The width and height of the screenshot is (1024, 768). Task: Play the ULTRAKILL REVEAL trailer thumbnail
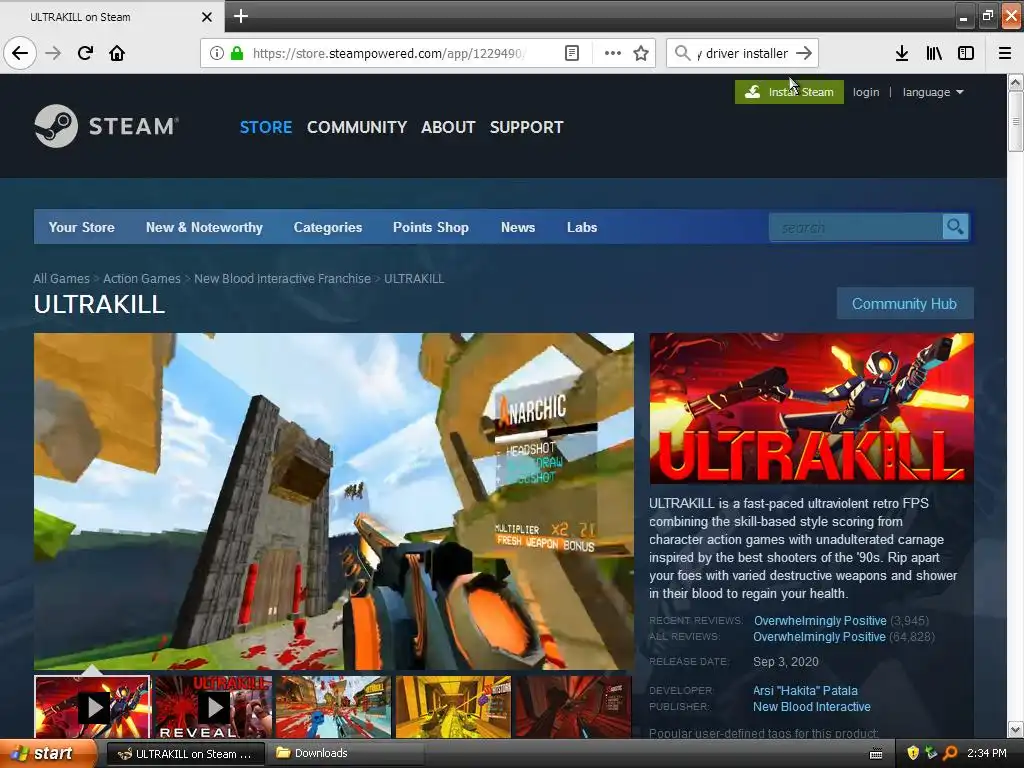[x=213, y=707]
